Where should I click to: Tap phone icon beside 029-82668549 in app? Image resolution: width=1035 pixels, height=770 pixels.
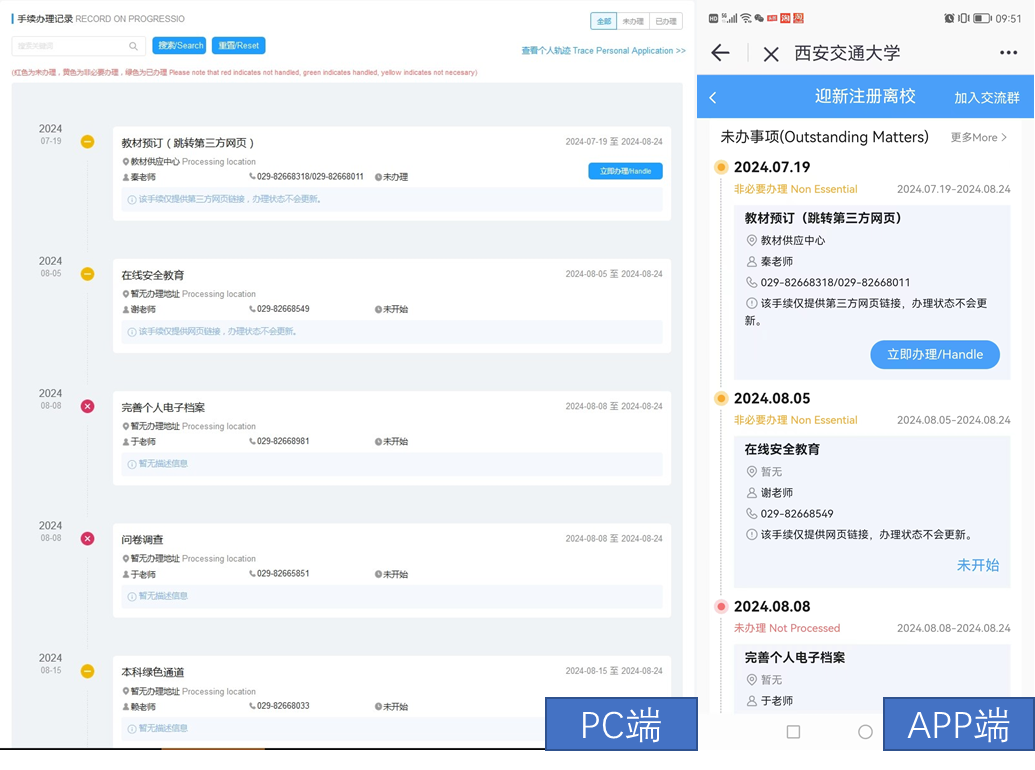[751, 513]
